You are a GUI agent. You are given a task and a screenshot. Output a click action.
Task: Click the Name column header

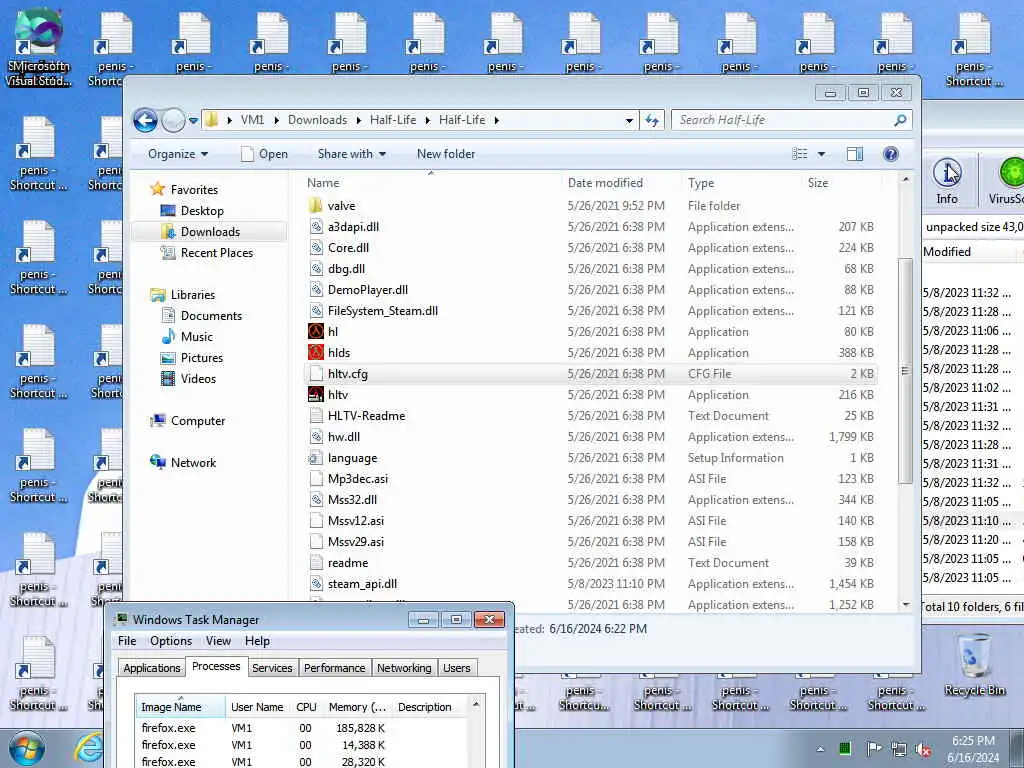pos(323,184)
